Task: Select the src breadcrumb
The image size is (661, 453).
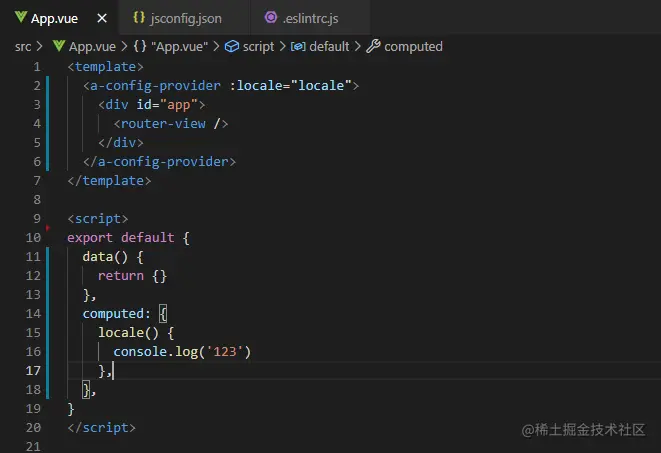Action: pos(23,46)
